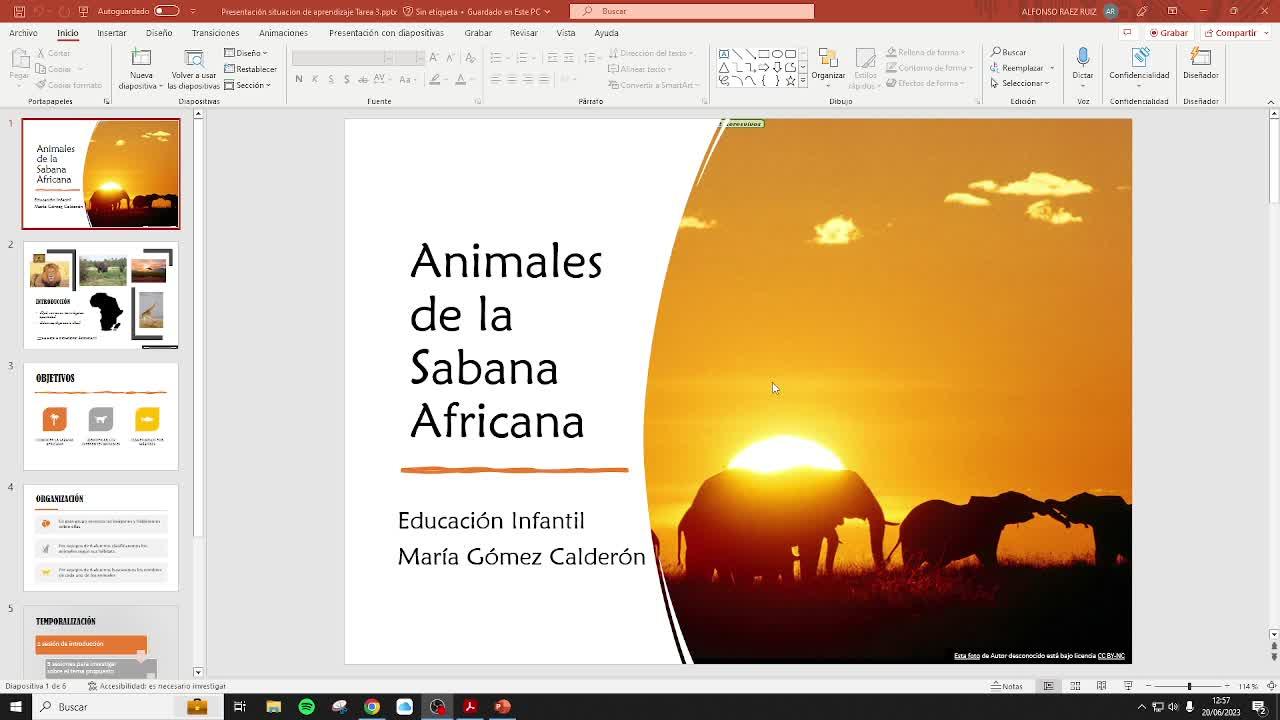
Task: Click the Nueva diapositiva icon
Action: (141, 59)
